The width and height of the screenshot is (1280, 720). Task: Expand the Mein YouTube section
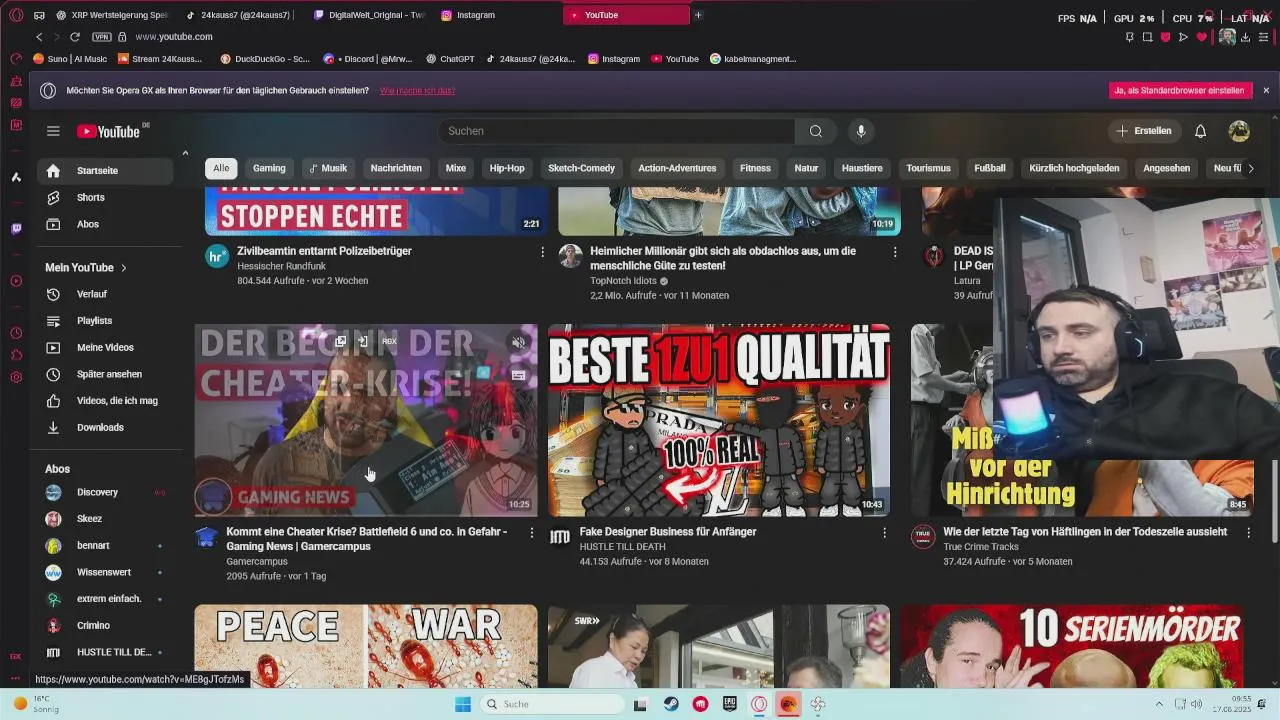(x=86, y=268)
